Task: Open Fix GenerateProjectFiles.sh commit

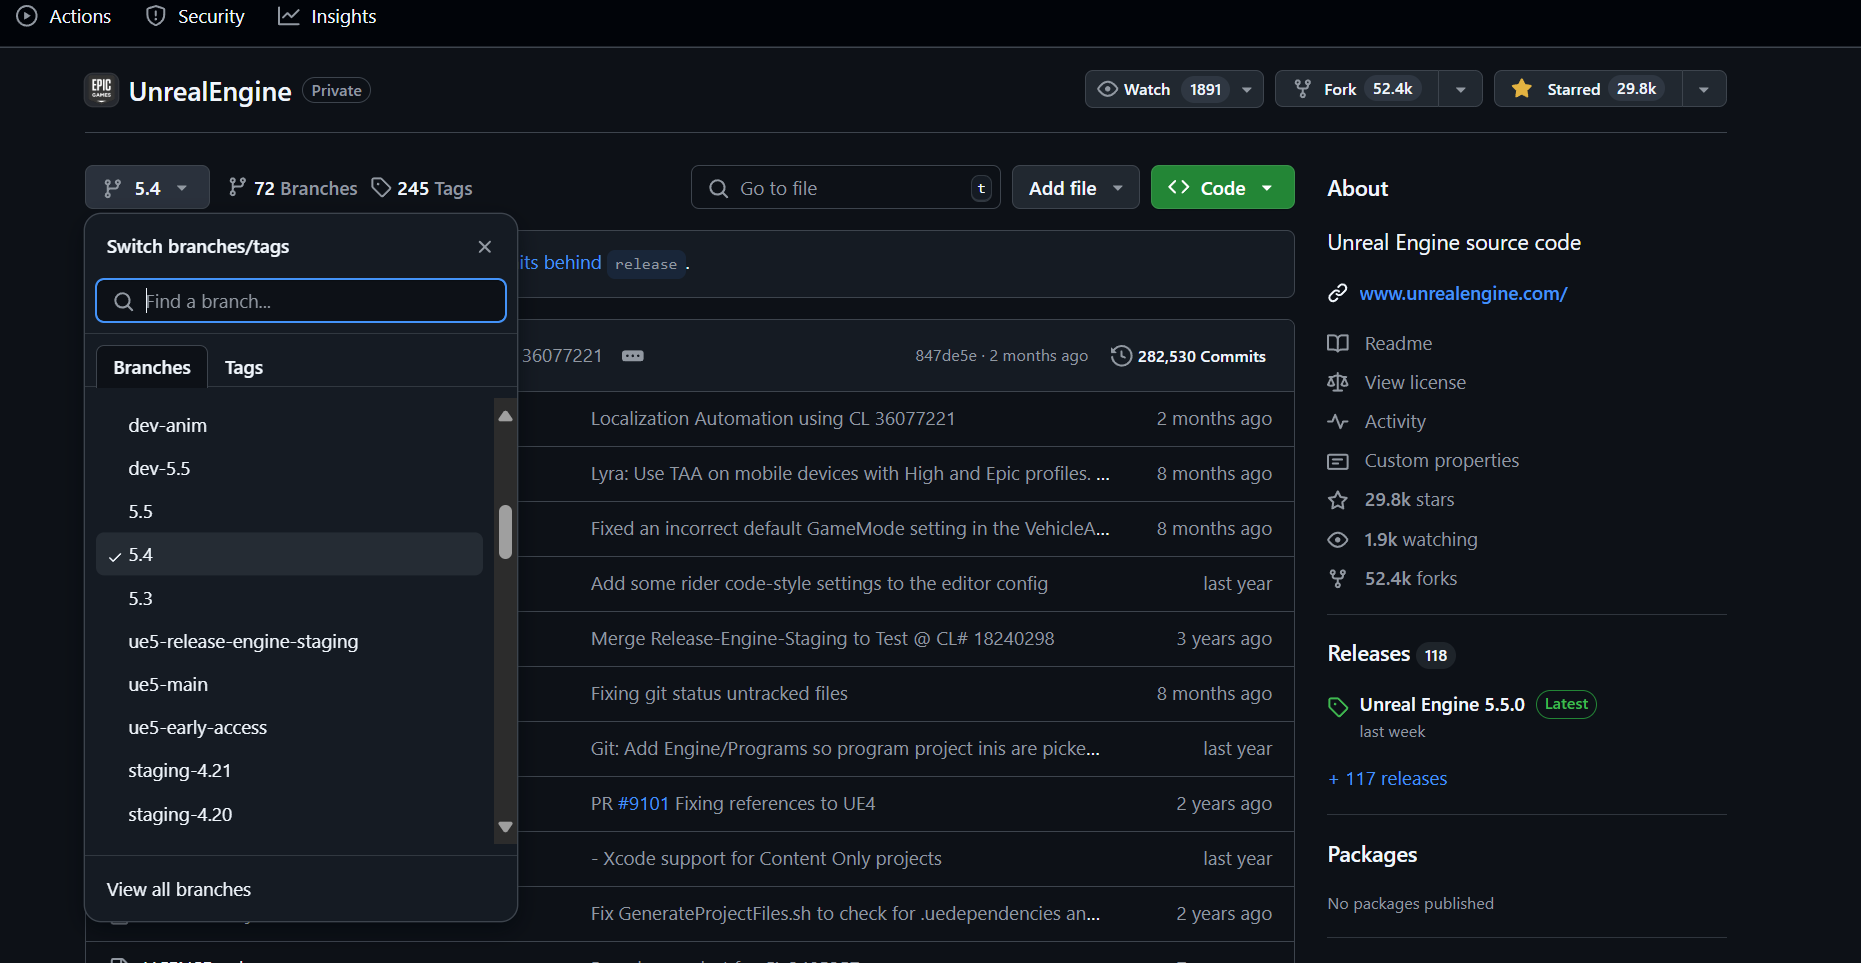Action: click(845, 914)
